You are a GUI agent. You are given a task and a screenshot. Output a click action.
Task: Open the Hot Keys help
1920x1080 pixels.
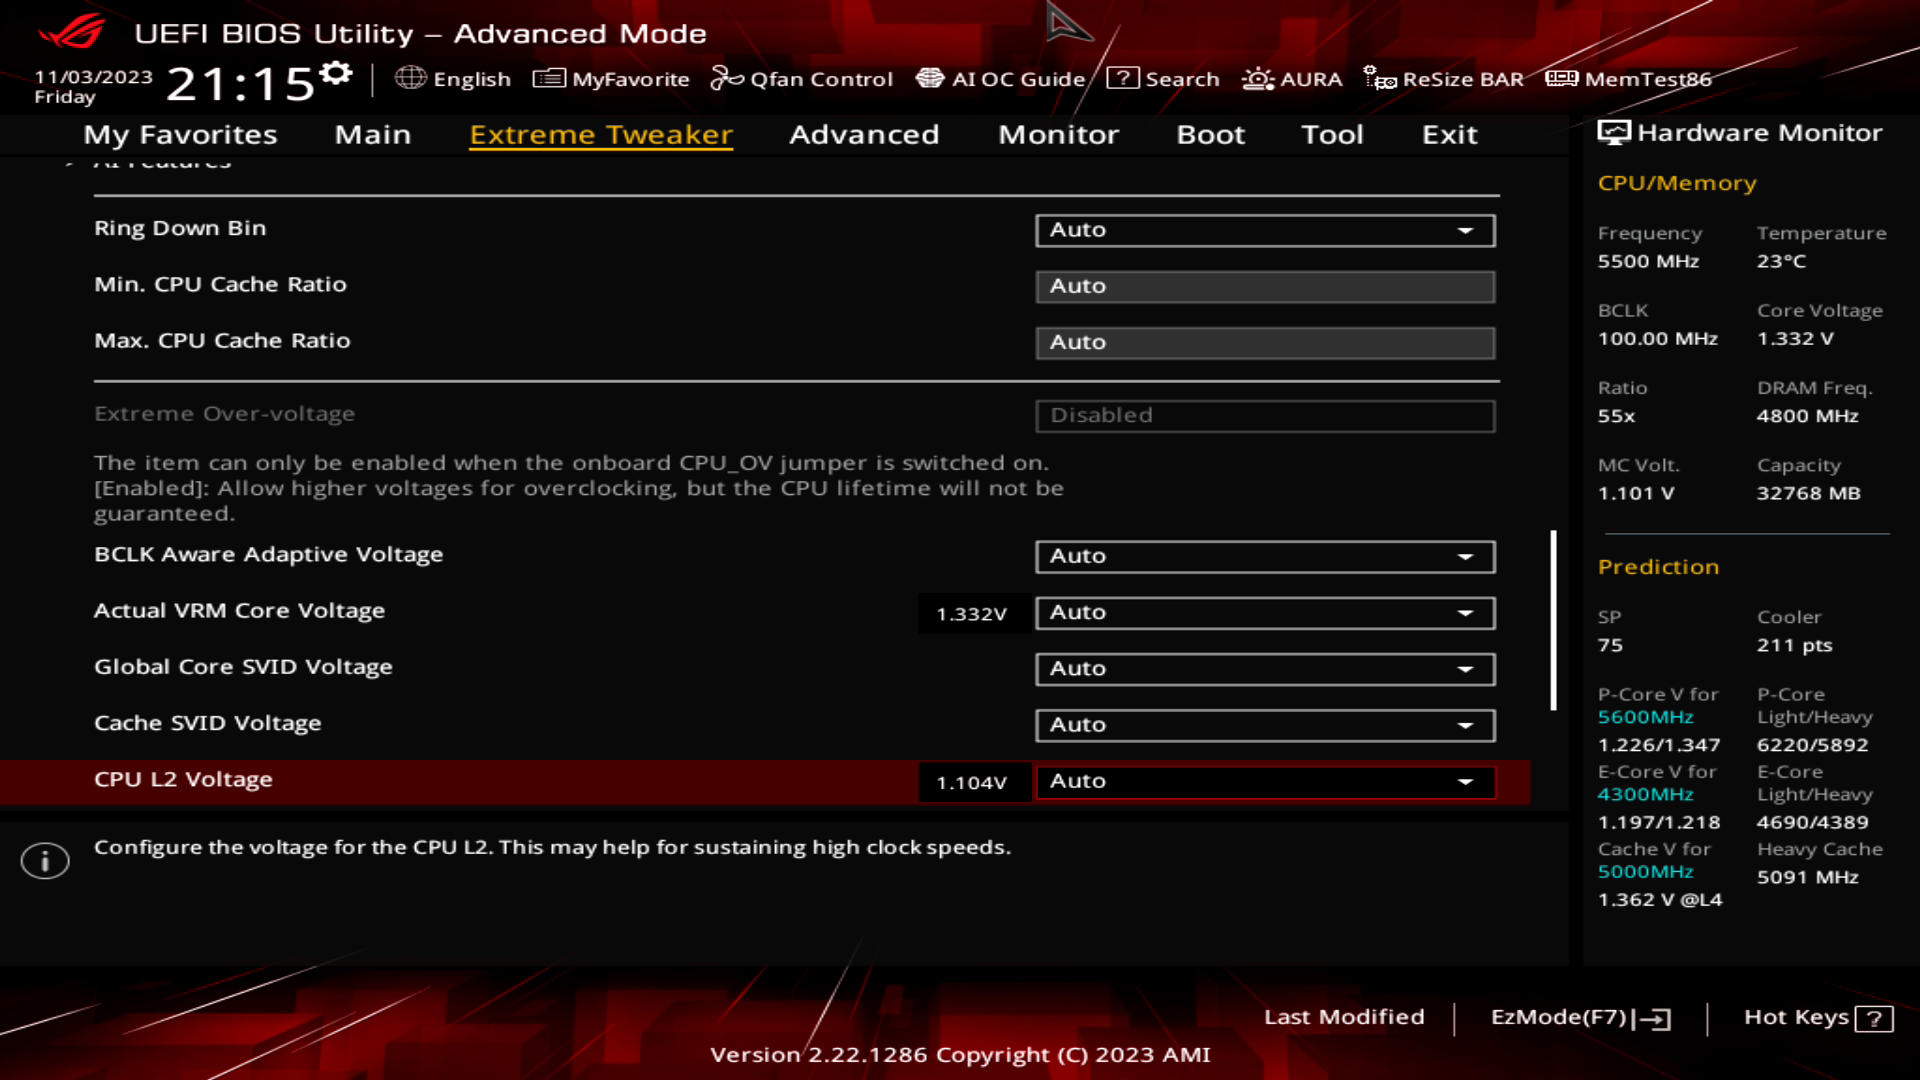(x=1816, y=1017)
